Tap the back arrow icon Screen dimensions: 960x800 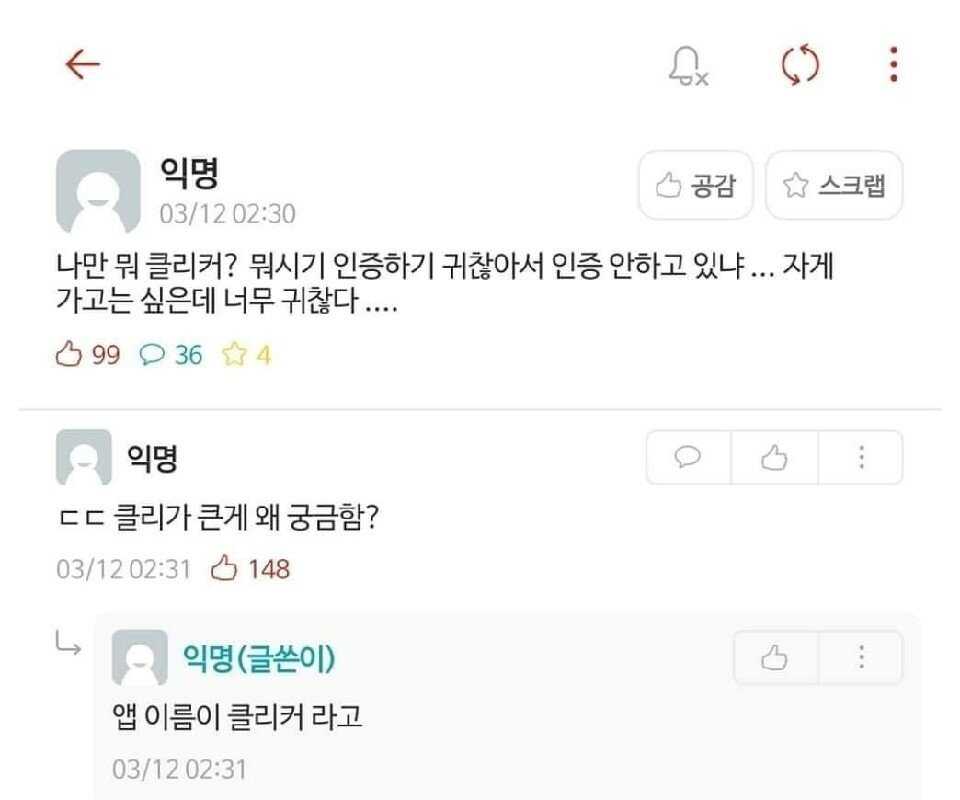pos(82,65)
